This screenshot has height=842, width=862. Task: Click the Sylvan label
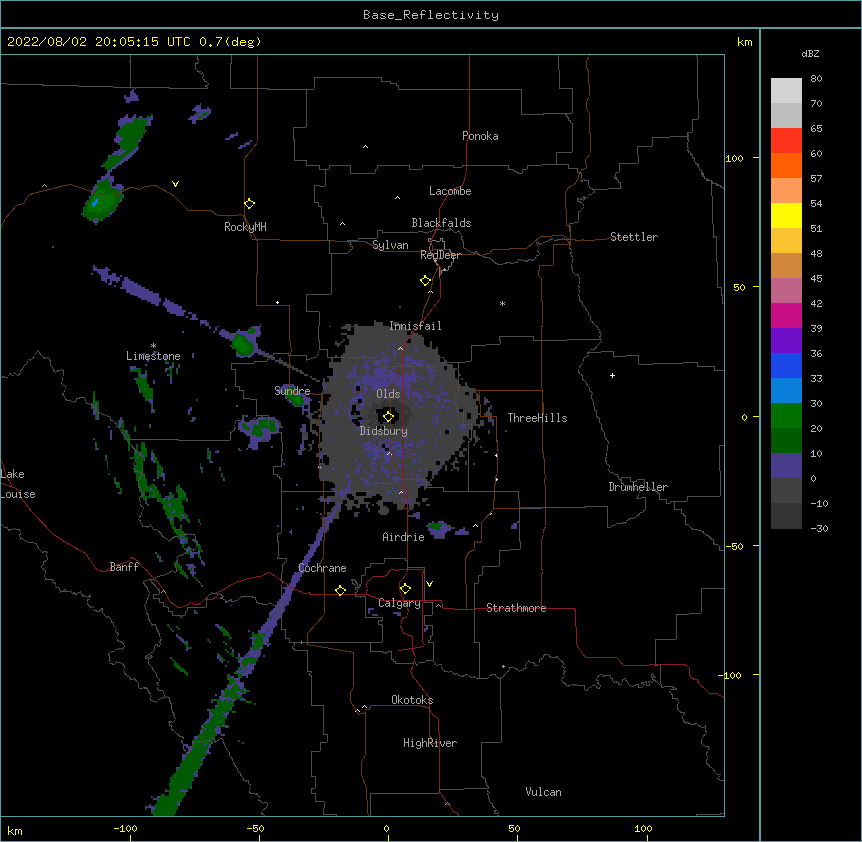(x=390, y=245)
